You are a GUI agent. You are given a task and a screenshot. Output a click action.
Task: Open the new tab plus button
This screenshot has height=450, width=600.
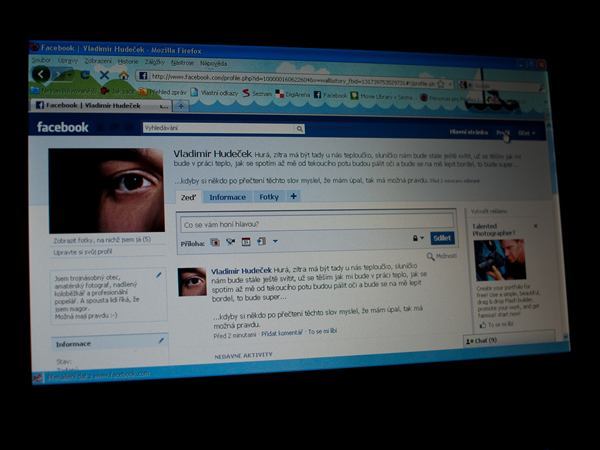181,106
